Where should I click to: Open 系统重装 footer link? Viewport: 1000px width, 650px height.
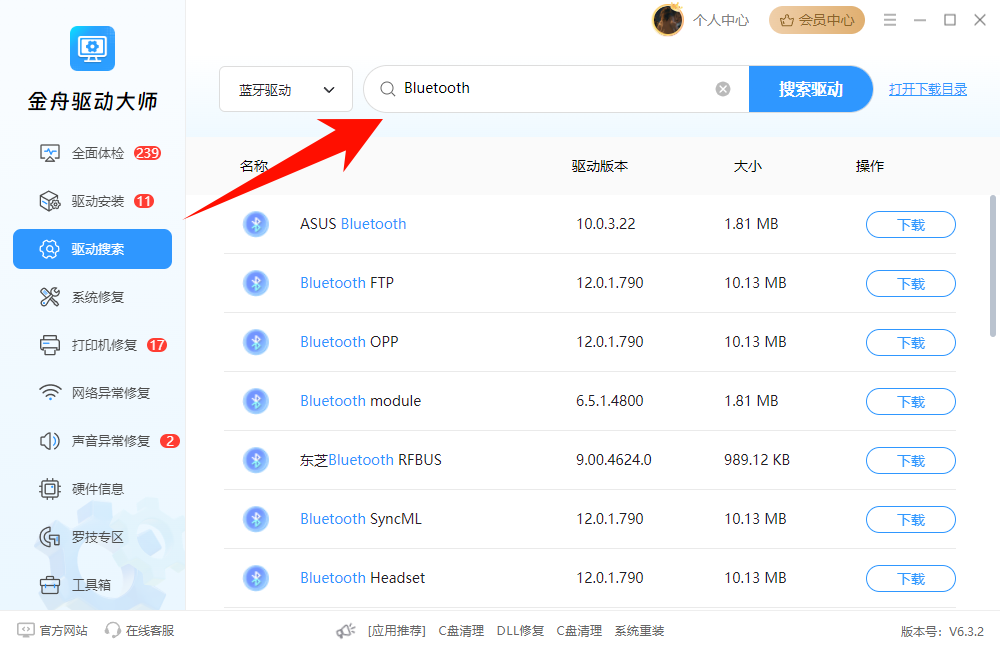640,631
